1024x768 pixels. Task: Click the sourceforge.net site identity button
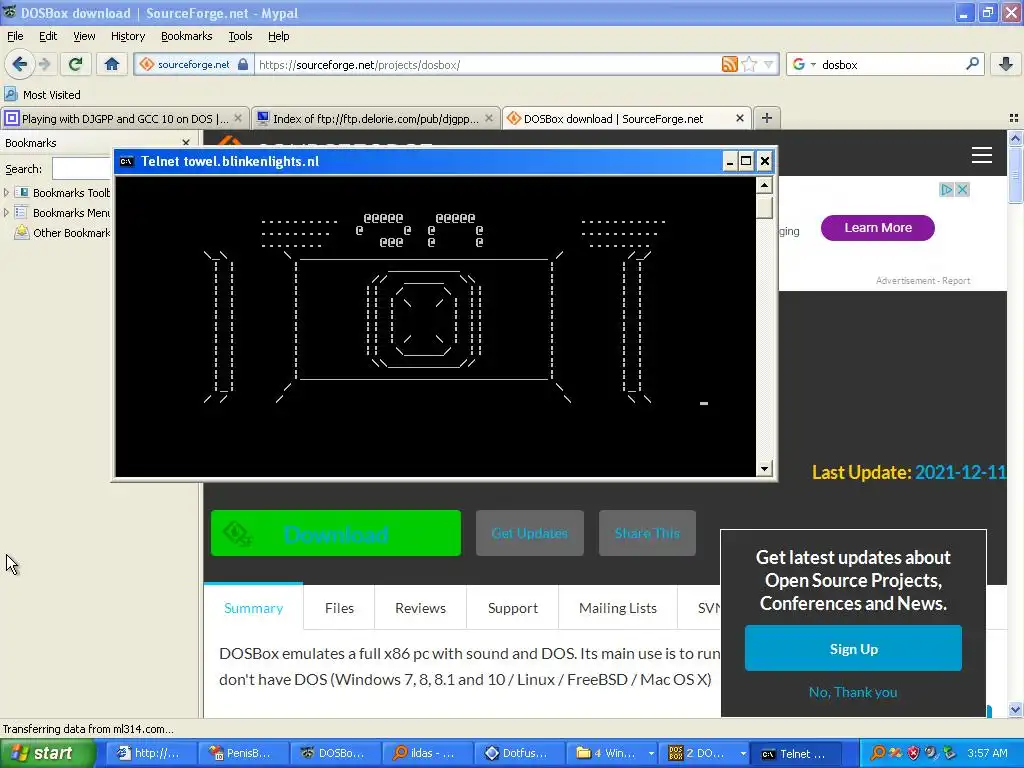pos(193,65)
